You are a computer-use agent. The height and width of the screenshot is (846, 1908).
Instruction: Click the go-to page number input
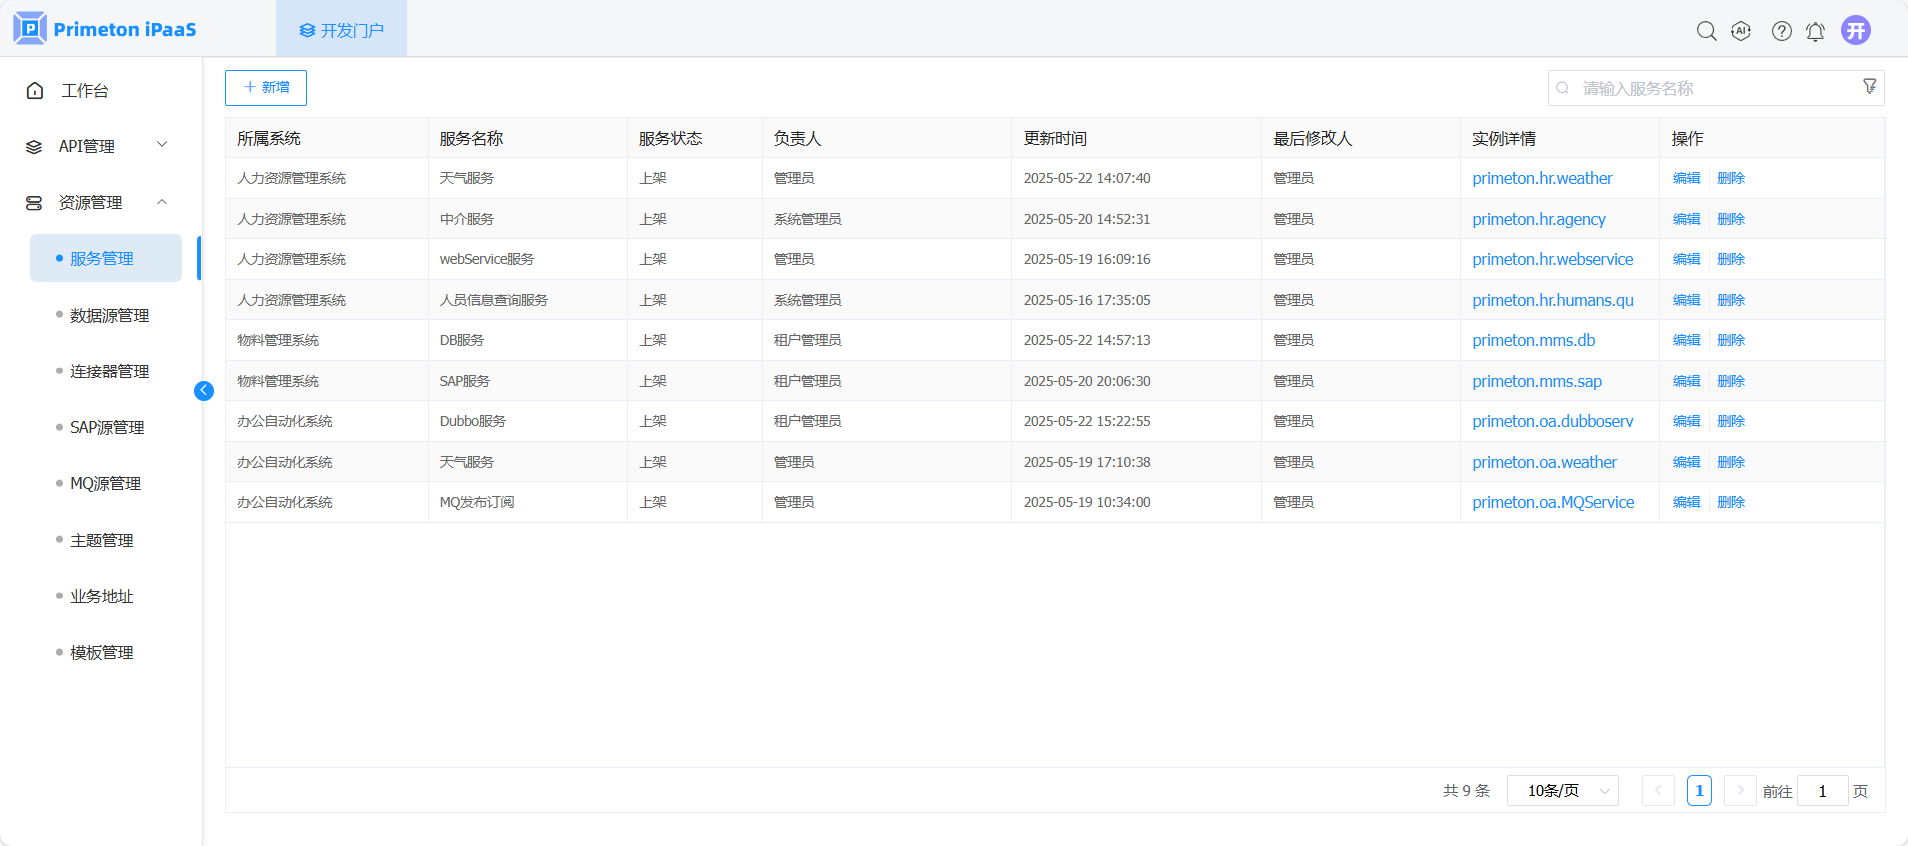(x=1822, y=791)
